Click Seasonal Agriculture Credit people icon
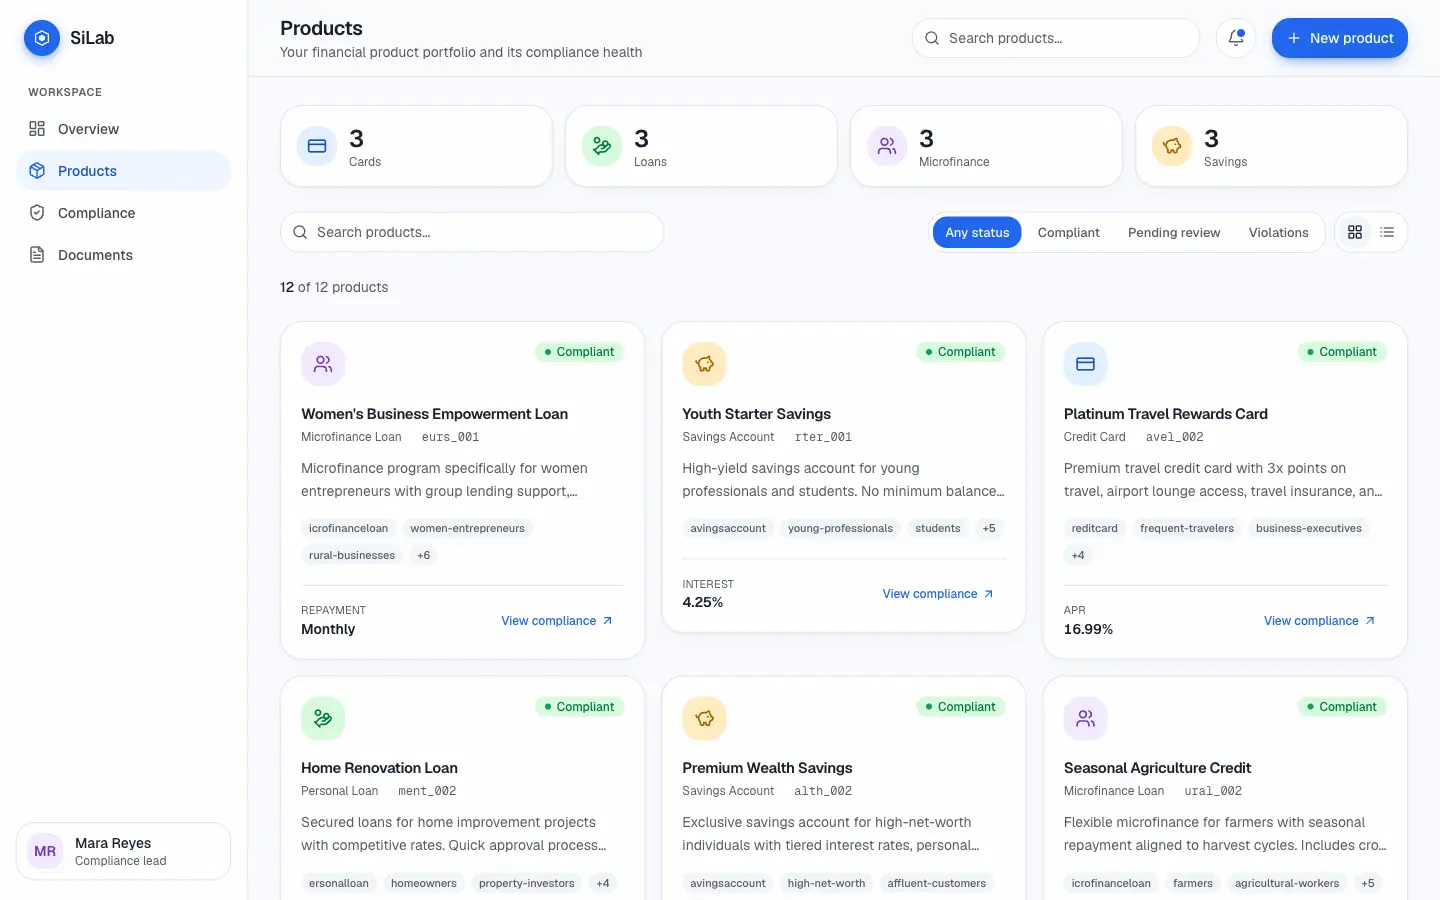This screenshot has width=1440, height=900. pos(1085,718)
